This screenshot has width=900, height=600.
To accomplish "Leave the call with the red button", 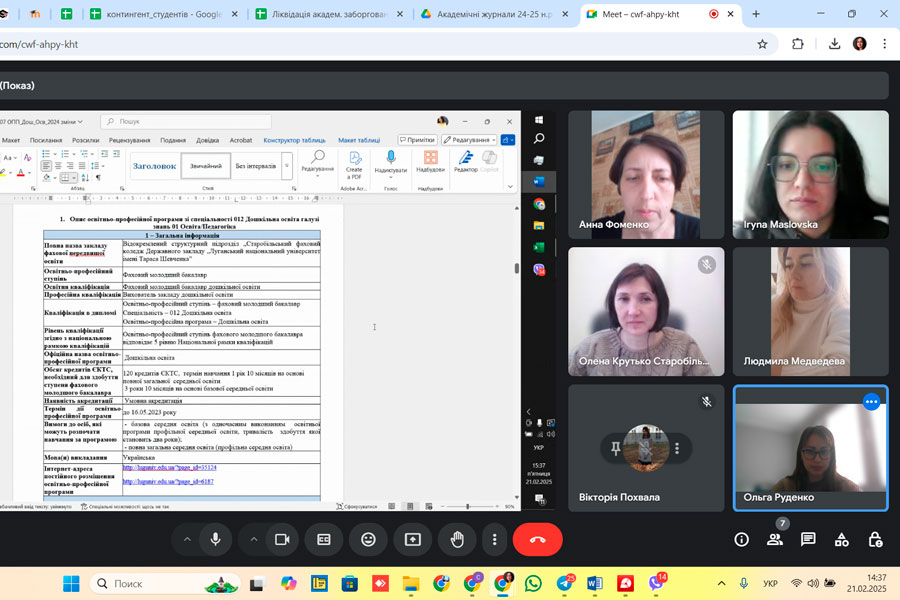I will 537,540.
